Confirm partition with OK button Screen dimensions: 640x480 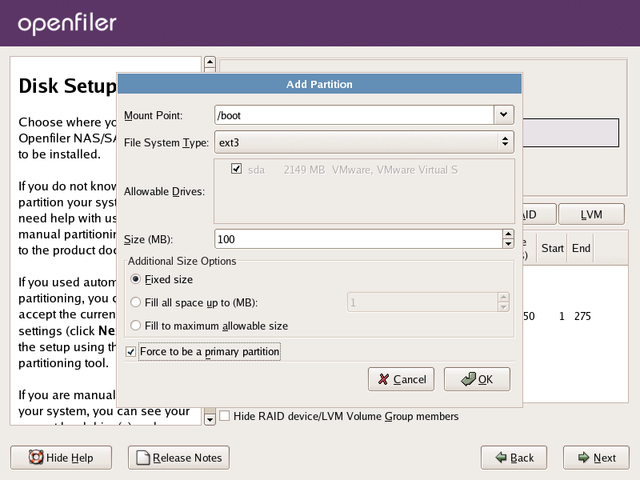coord(477,379)
